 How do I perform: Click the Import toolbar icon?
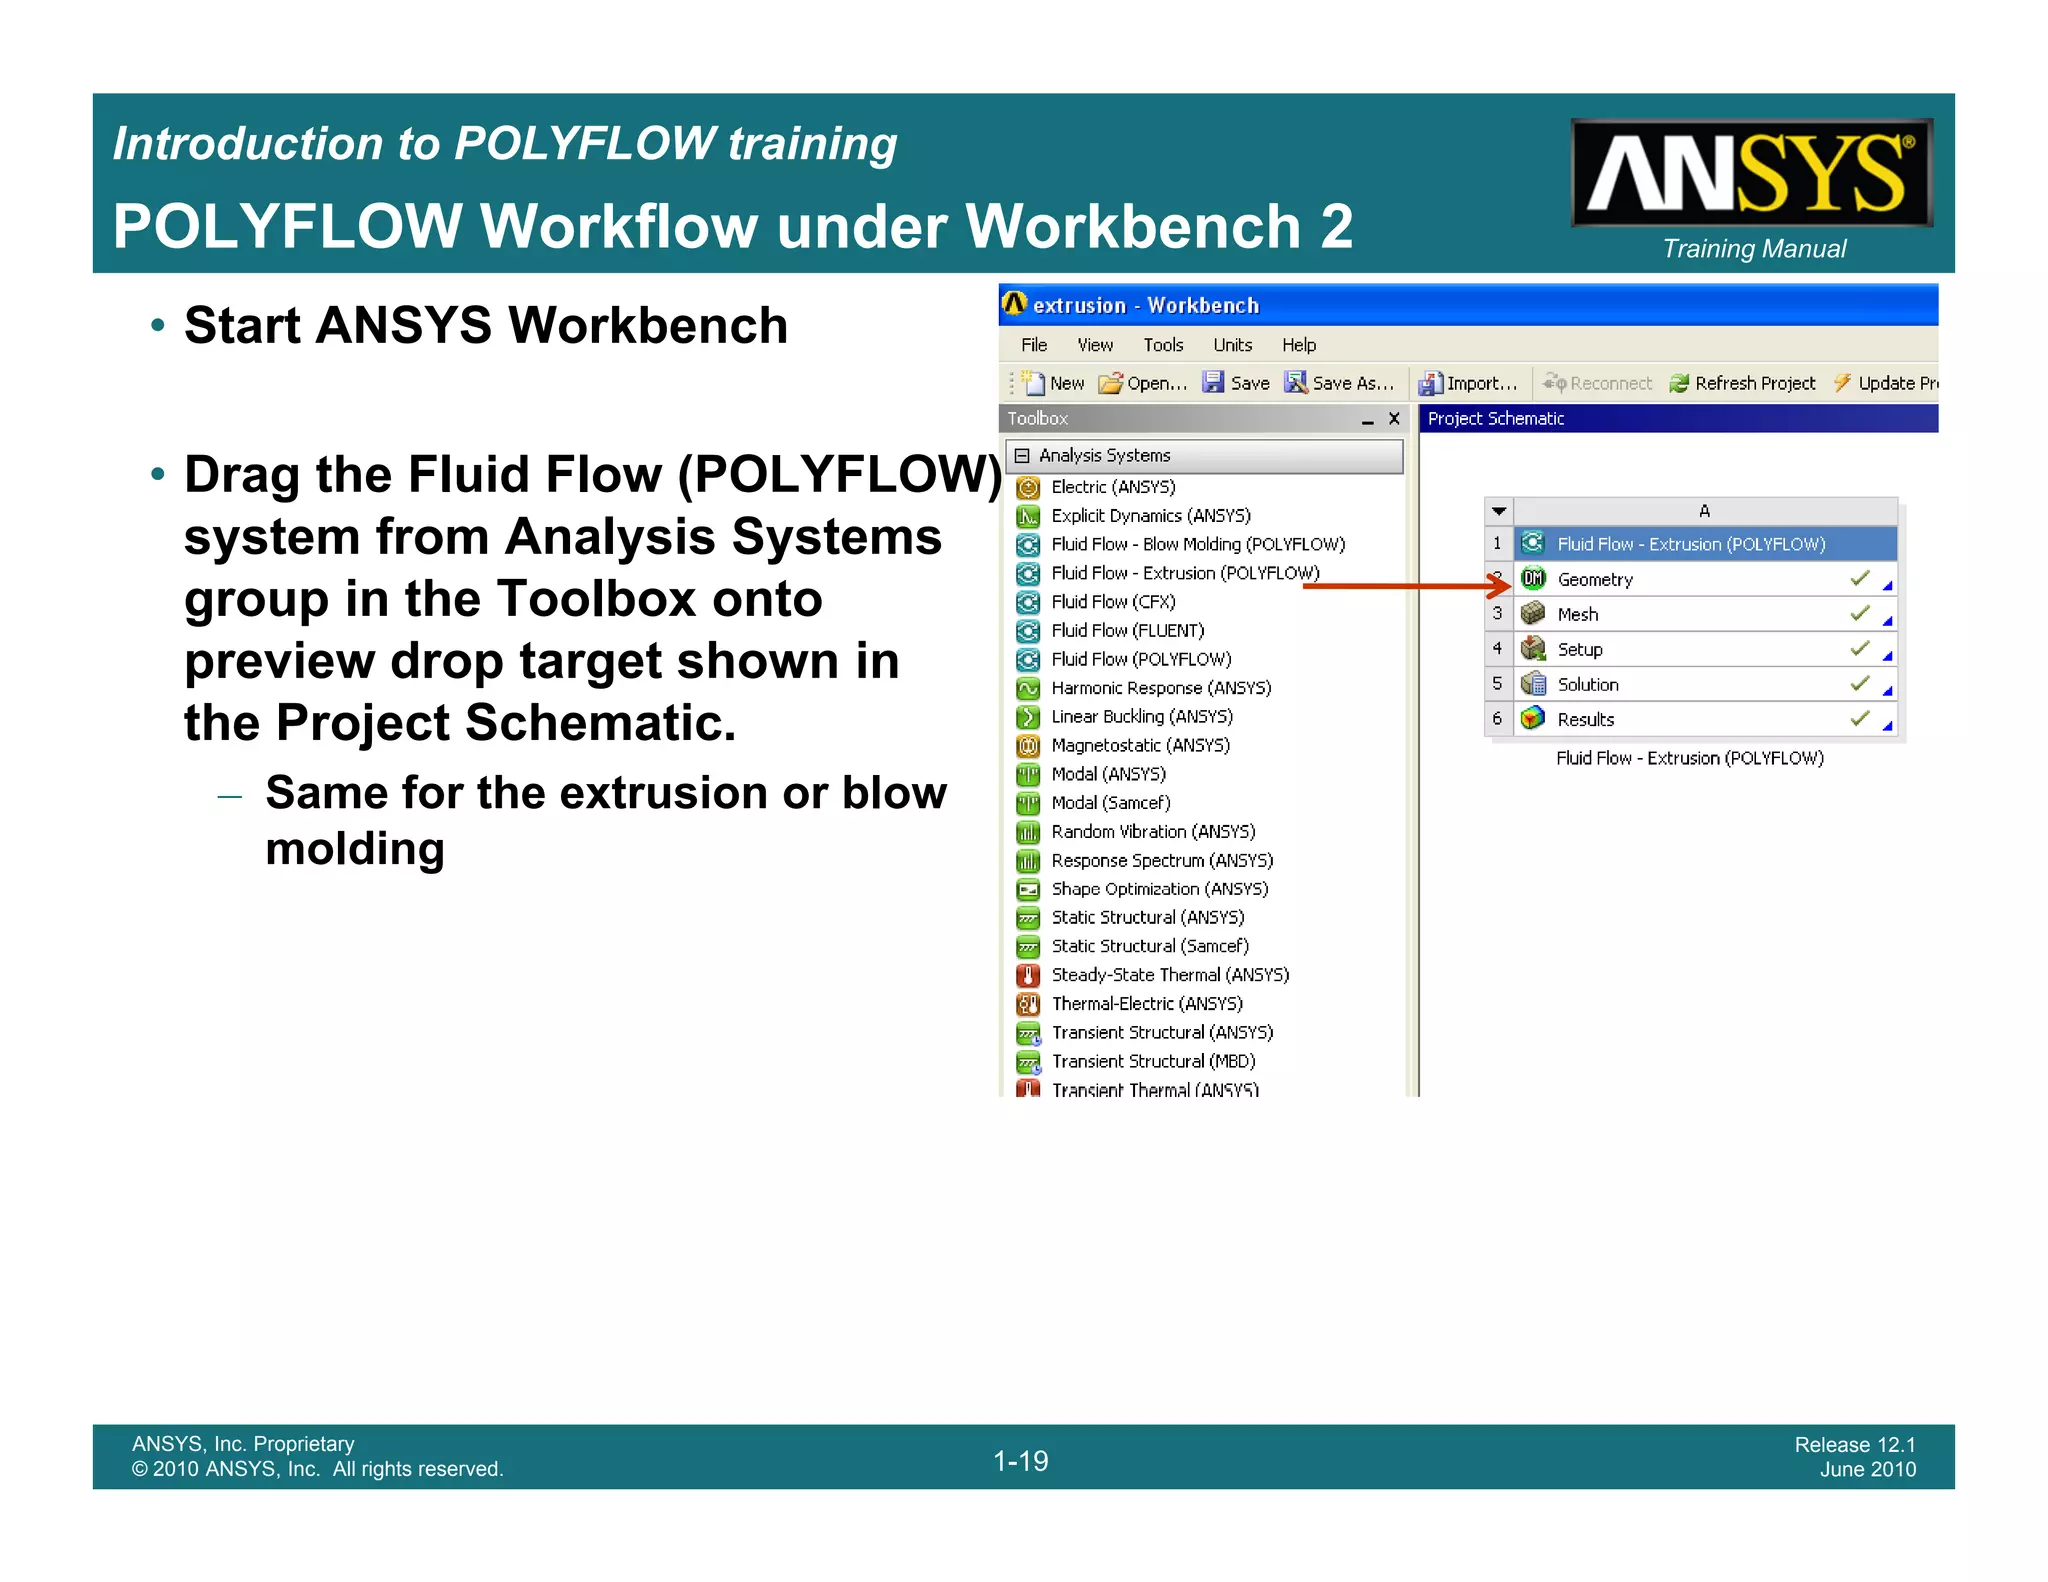[x=1431, y=383]
